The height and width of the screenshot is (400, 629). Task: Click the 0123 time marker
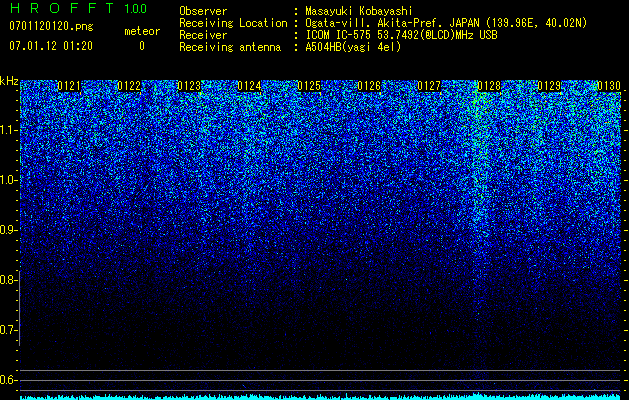tap(189, 86)
